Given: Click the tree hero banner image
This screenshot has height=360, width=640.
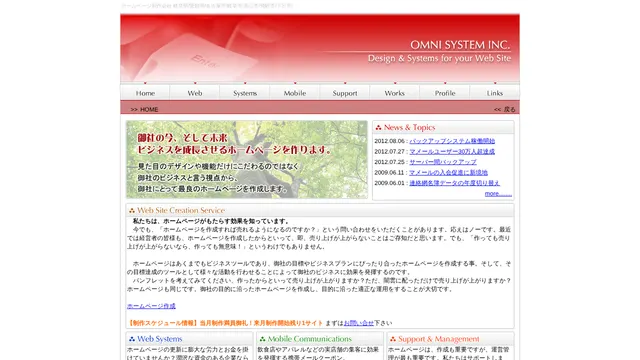Looking at the screenshot, I should pyautogui.click(x=247, y=159).
